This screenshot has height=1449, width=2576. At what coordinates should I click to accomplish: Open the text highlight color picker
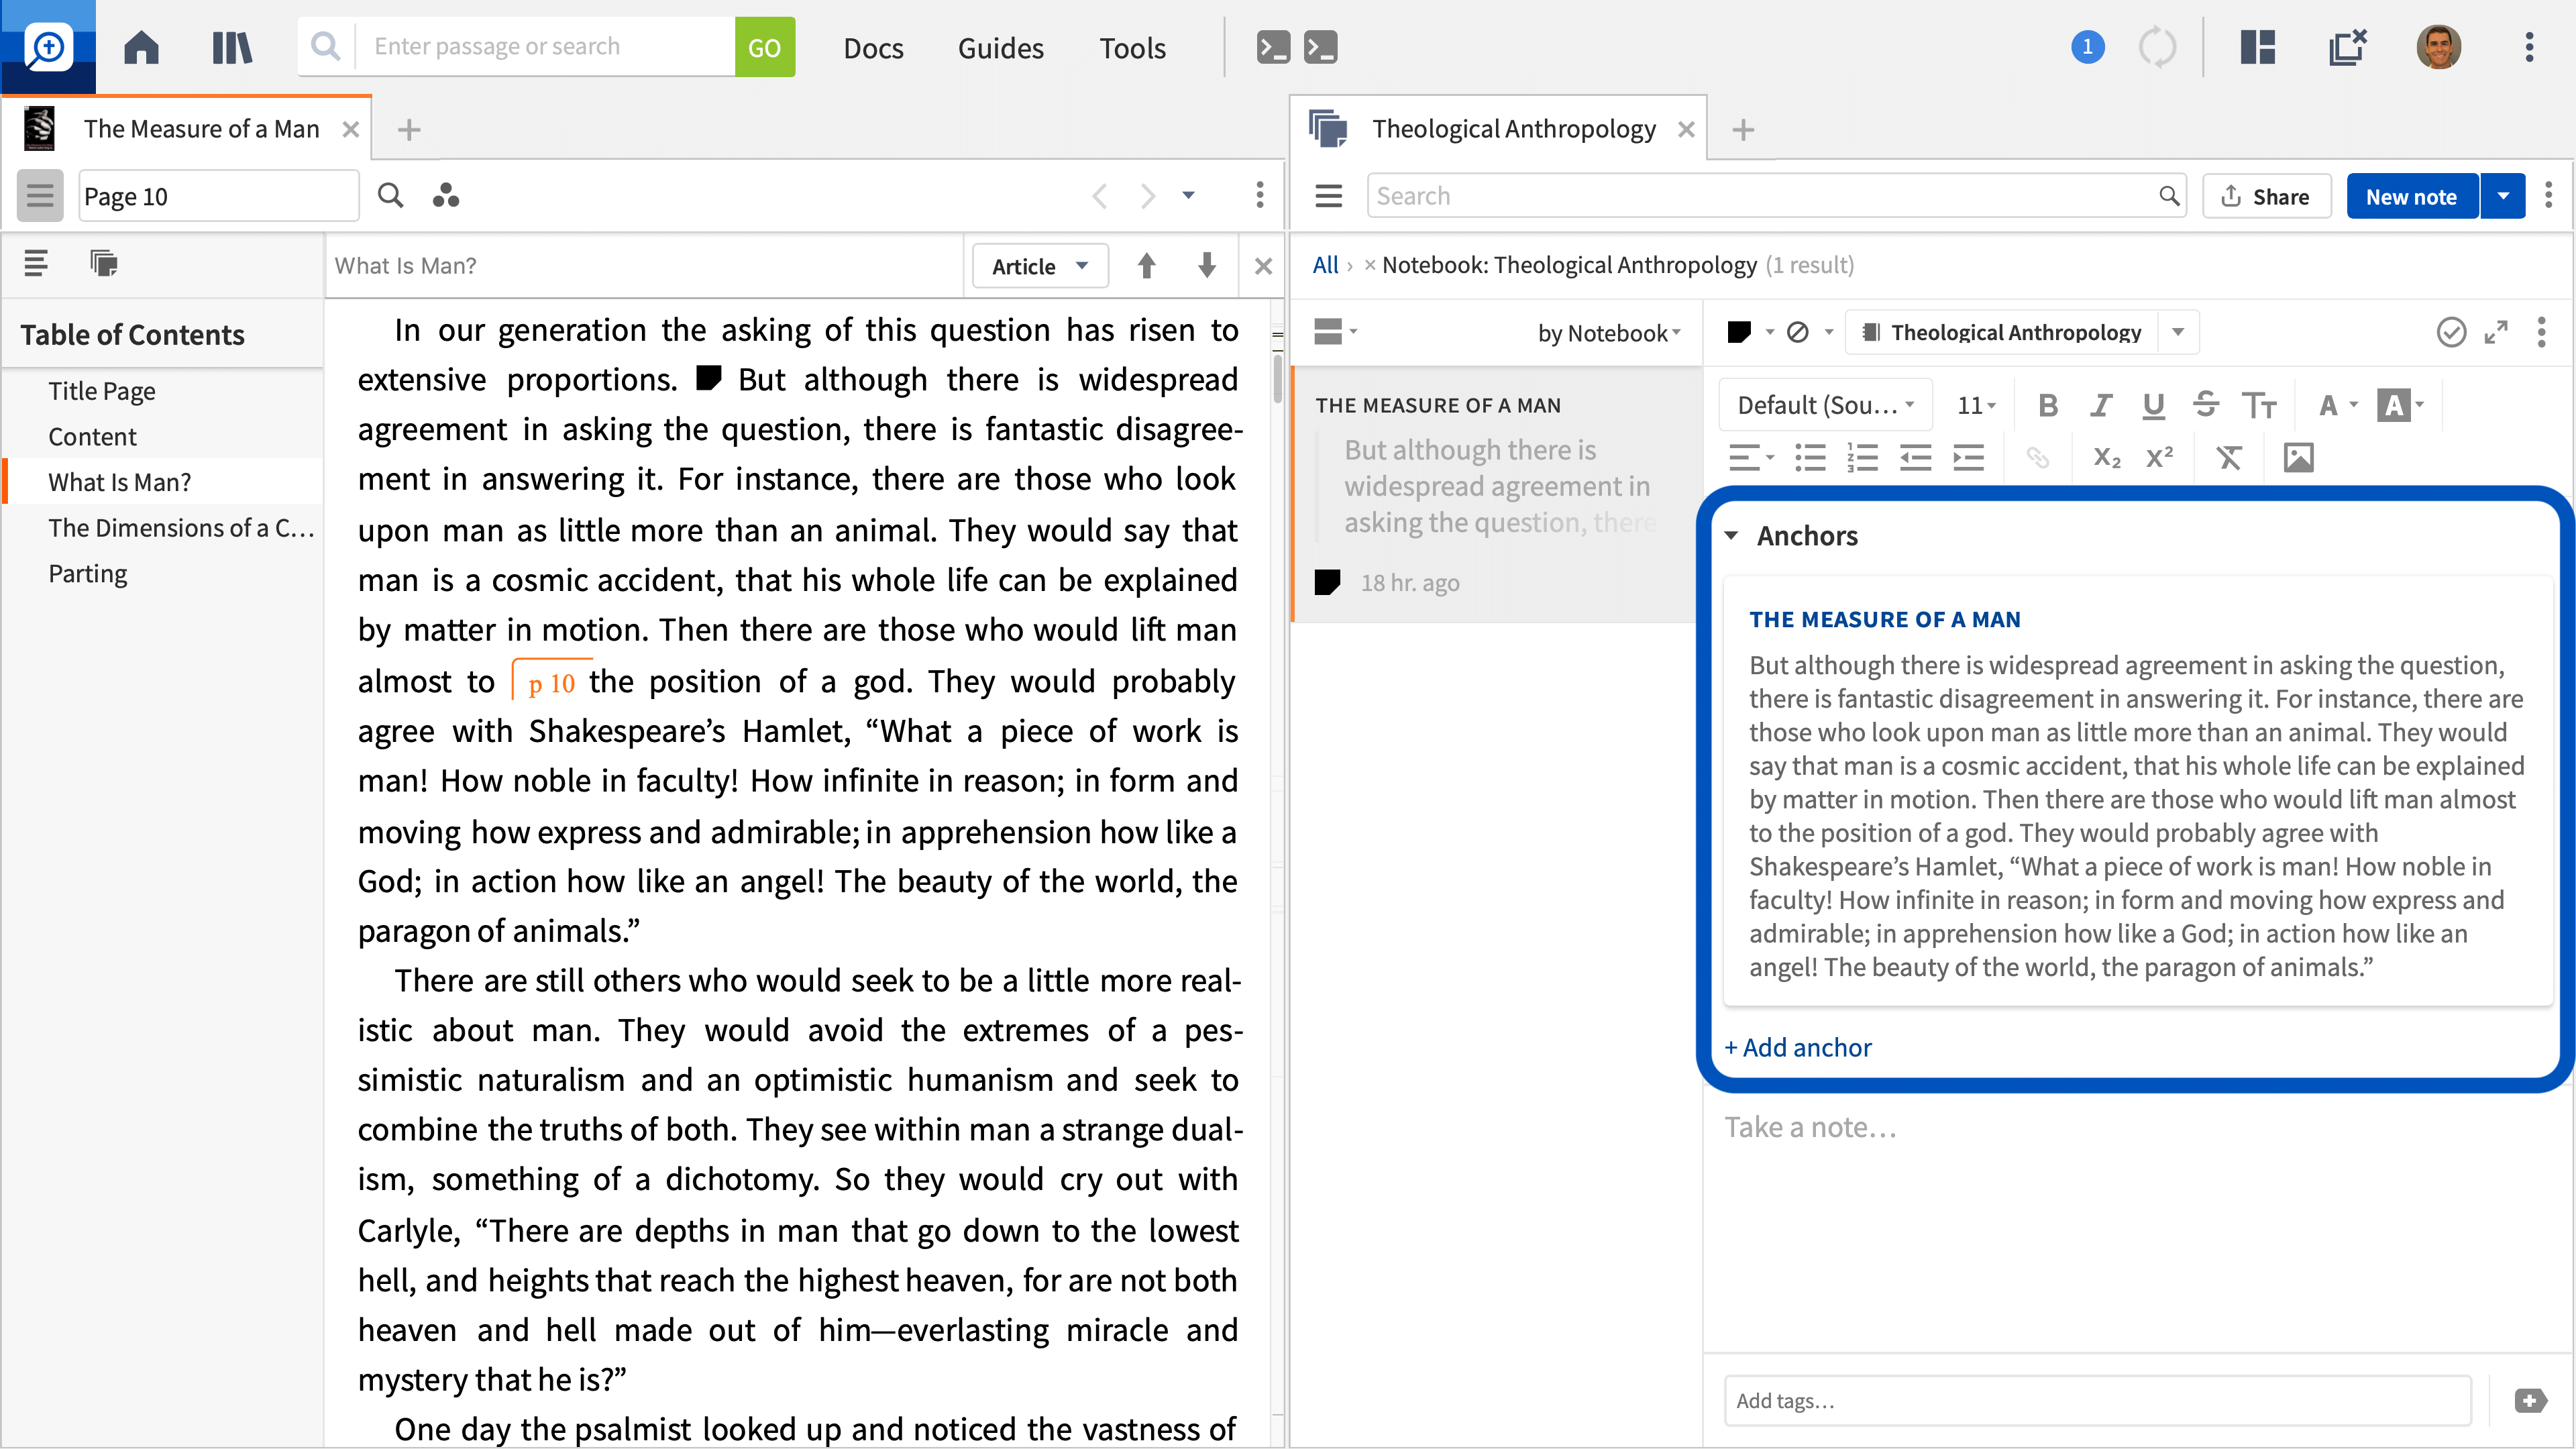tap(2400, 405)
